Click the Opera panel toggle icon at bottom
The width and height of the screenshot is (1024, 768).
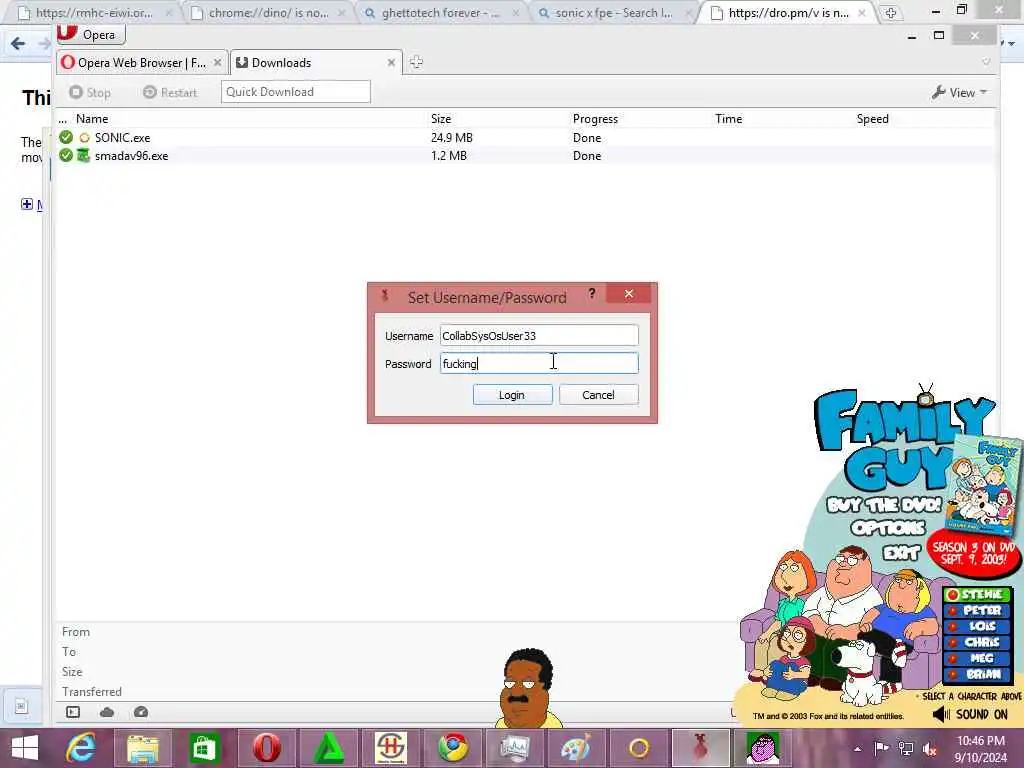[72, 712]
